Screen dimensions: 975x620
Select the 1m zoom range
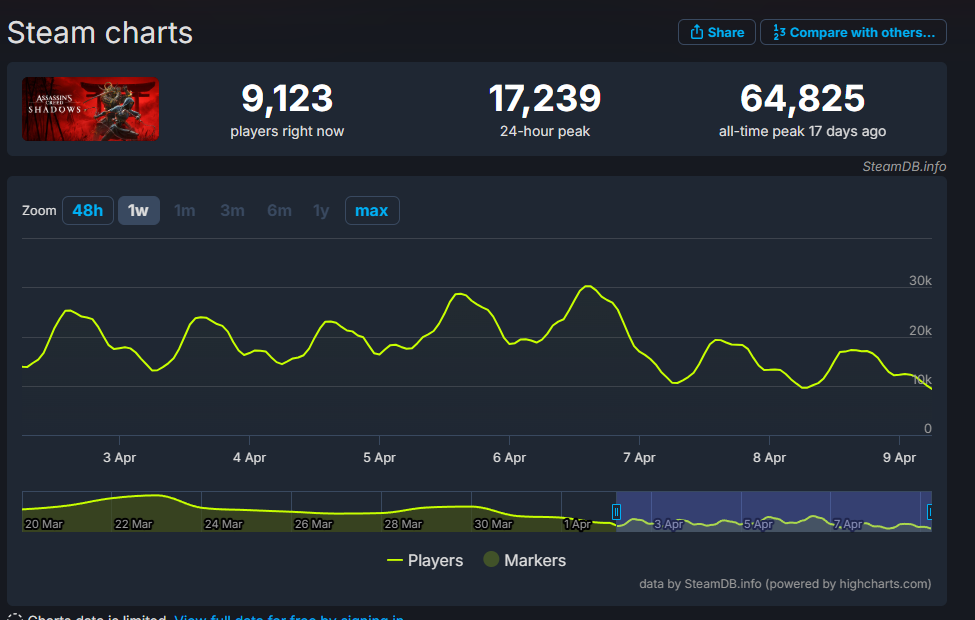tap(185, 211)
